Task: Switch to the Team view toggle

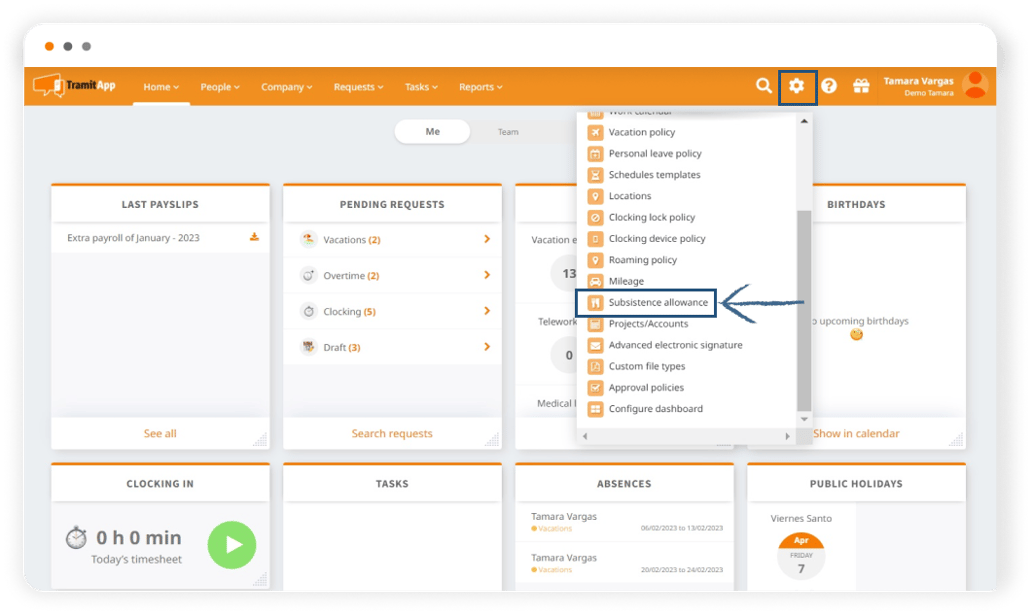Action: [508, 132]
